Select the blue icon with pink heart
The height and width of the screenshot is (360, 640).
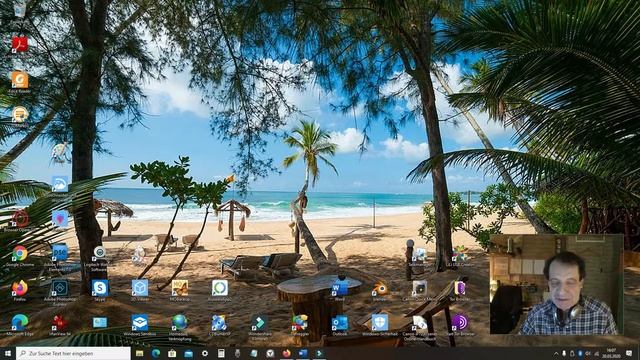point(60,220)
